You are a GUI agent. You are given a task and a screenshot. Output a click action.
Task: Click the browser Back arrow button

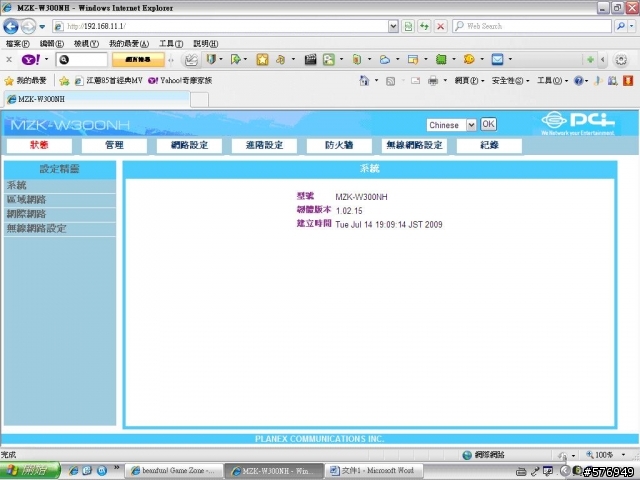point(11,27)
